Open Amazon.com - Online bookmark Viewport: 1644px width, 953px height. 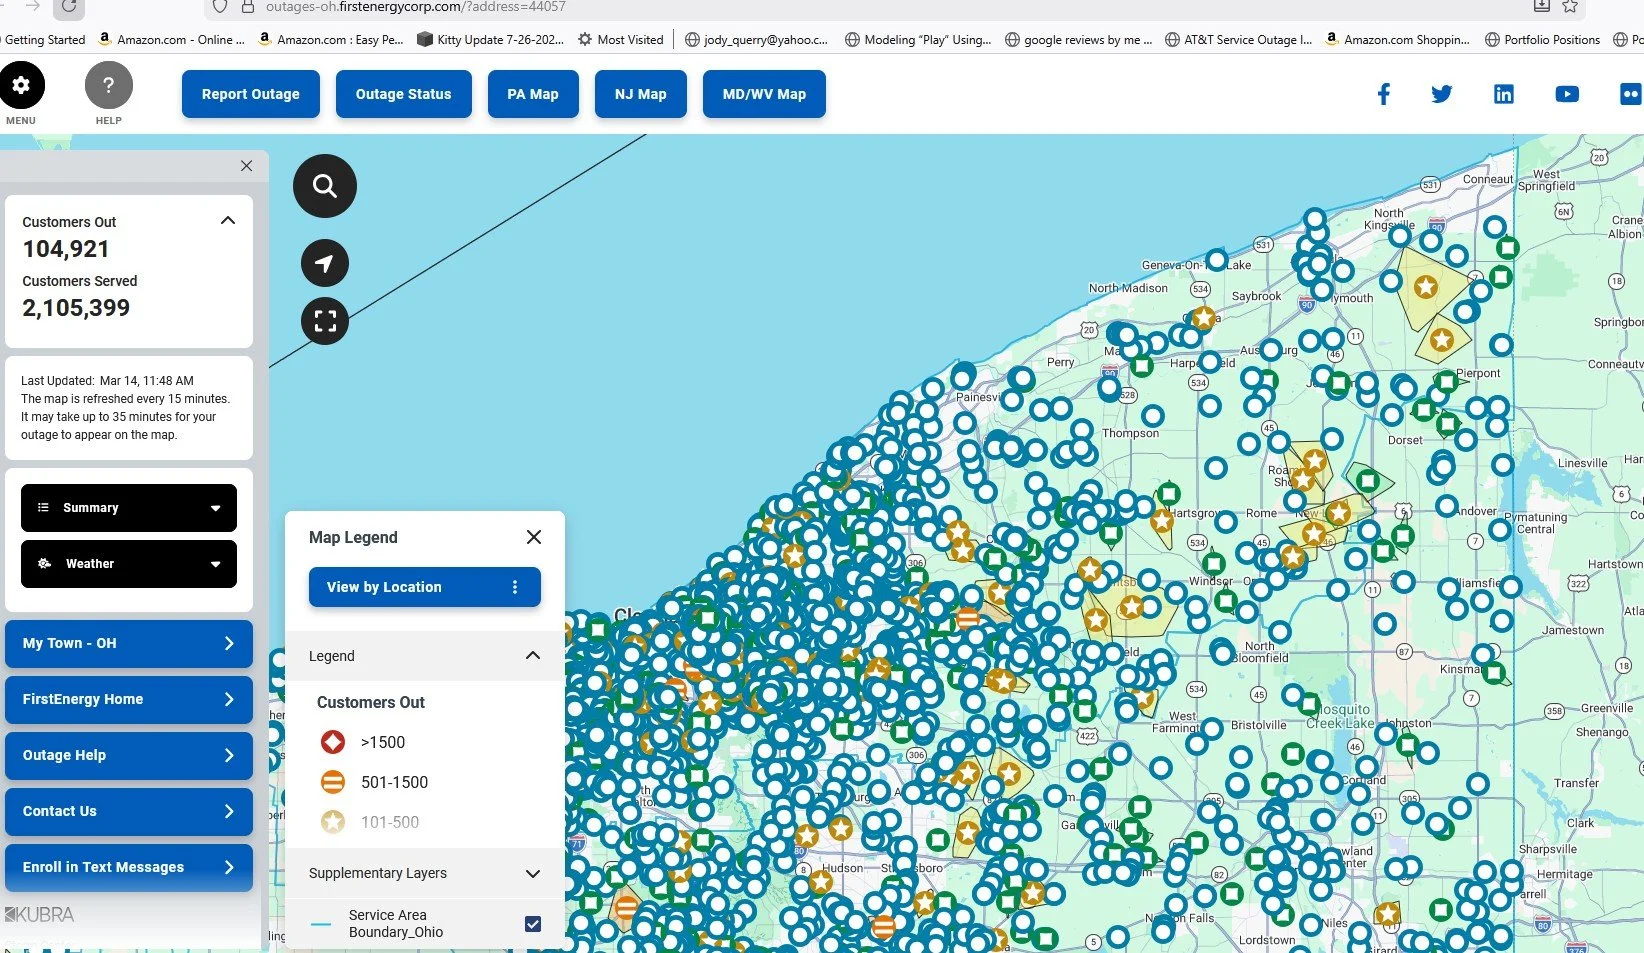[x=171, y=40]
